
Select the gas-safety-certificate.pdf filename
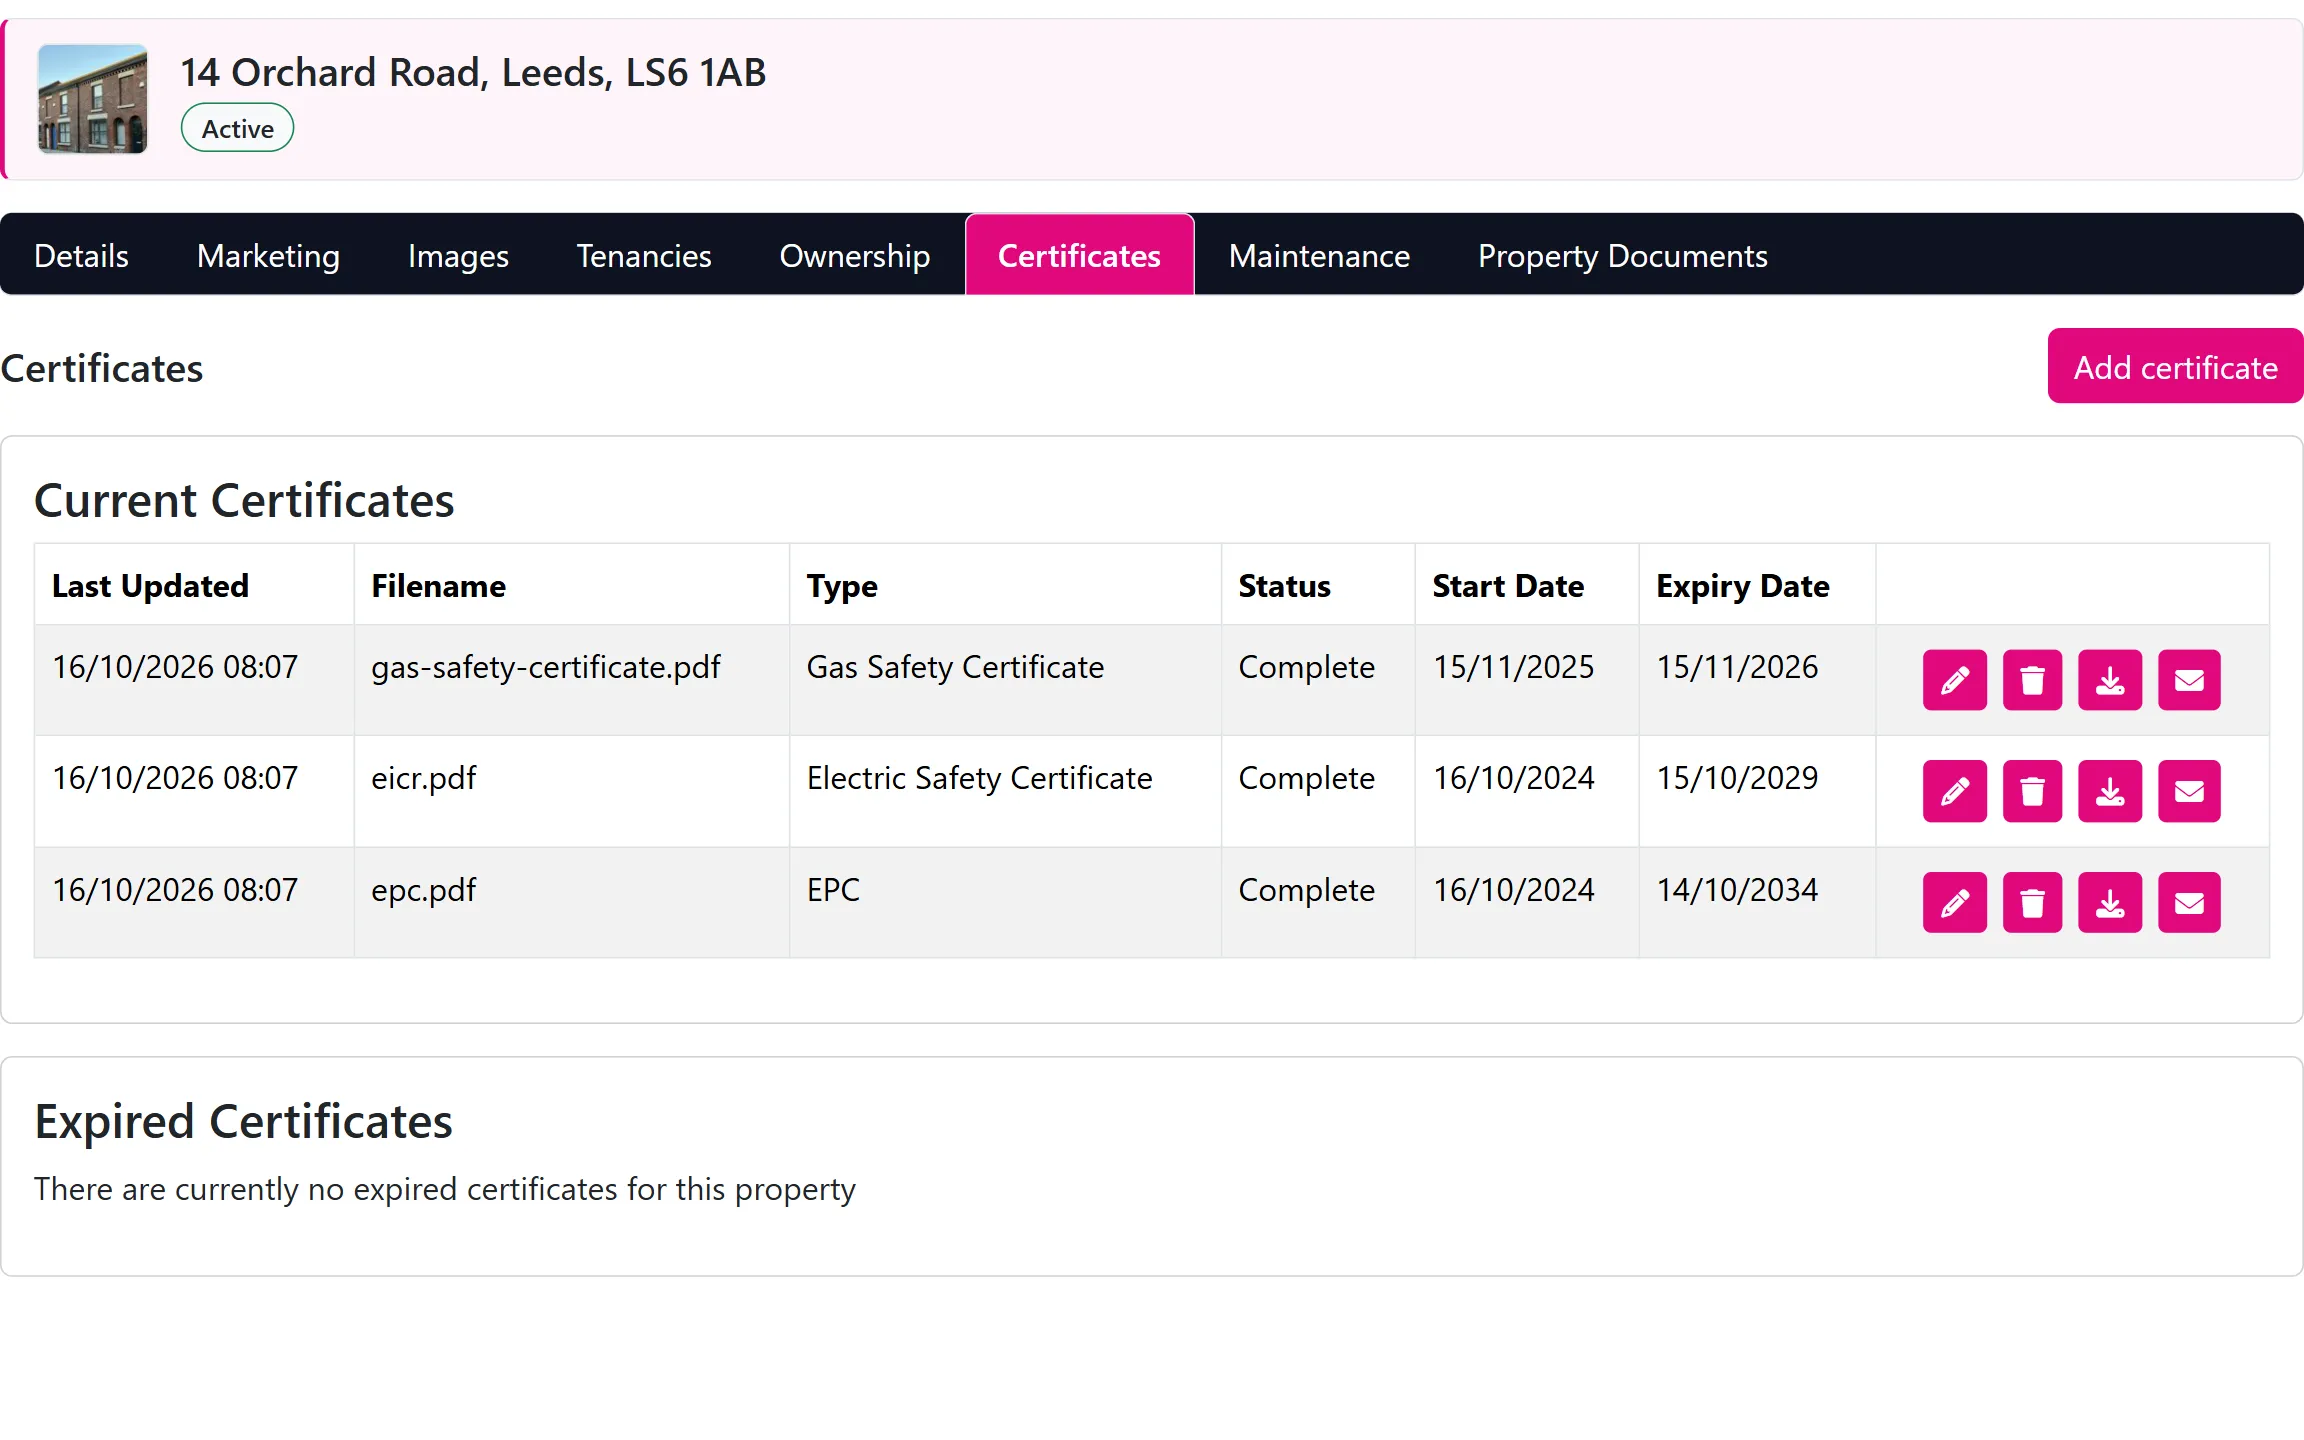pos(546,667)
